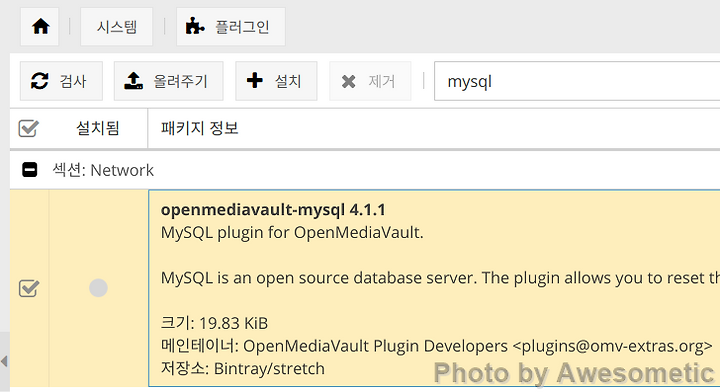Click the 설치 install button
Screen dimensions: 720x392
pyautogui.click(x=276, y=81)
